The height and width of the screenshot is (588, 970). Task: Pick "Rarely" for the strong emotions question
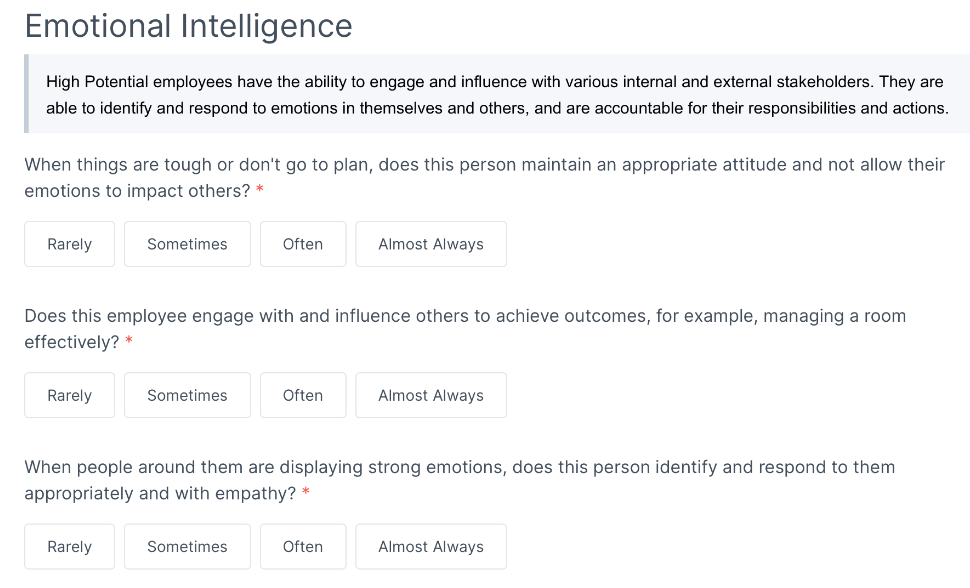69,546
